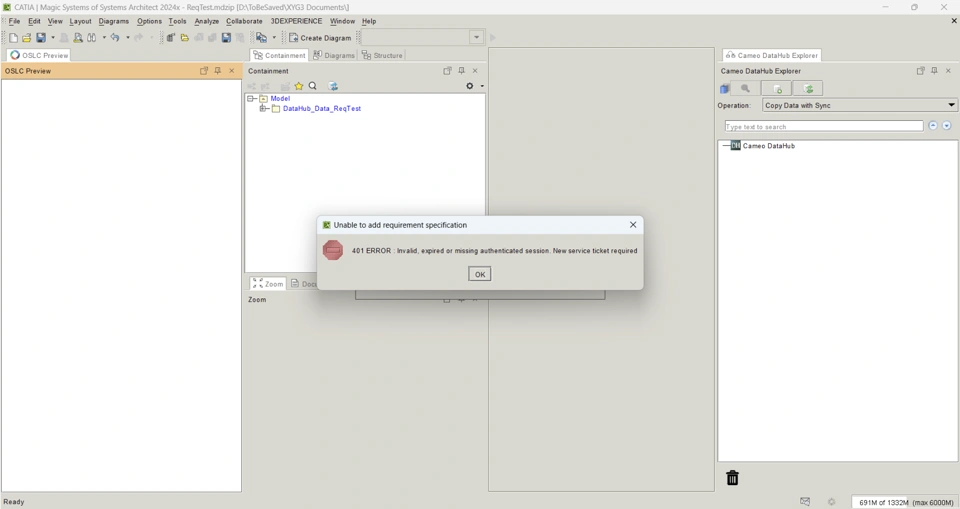Open the File menu
This screenshot has width=960, height=509.
tap(14, 21)
